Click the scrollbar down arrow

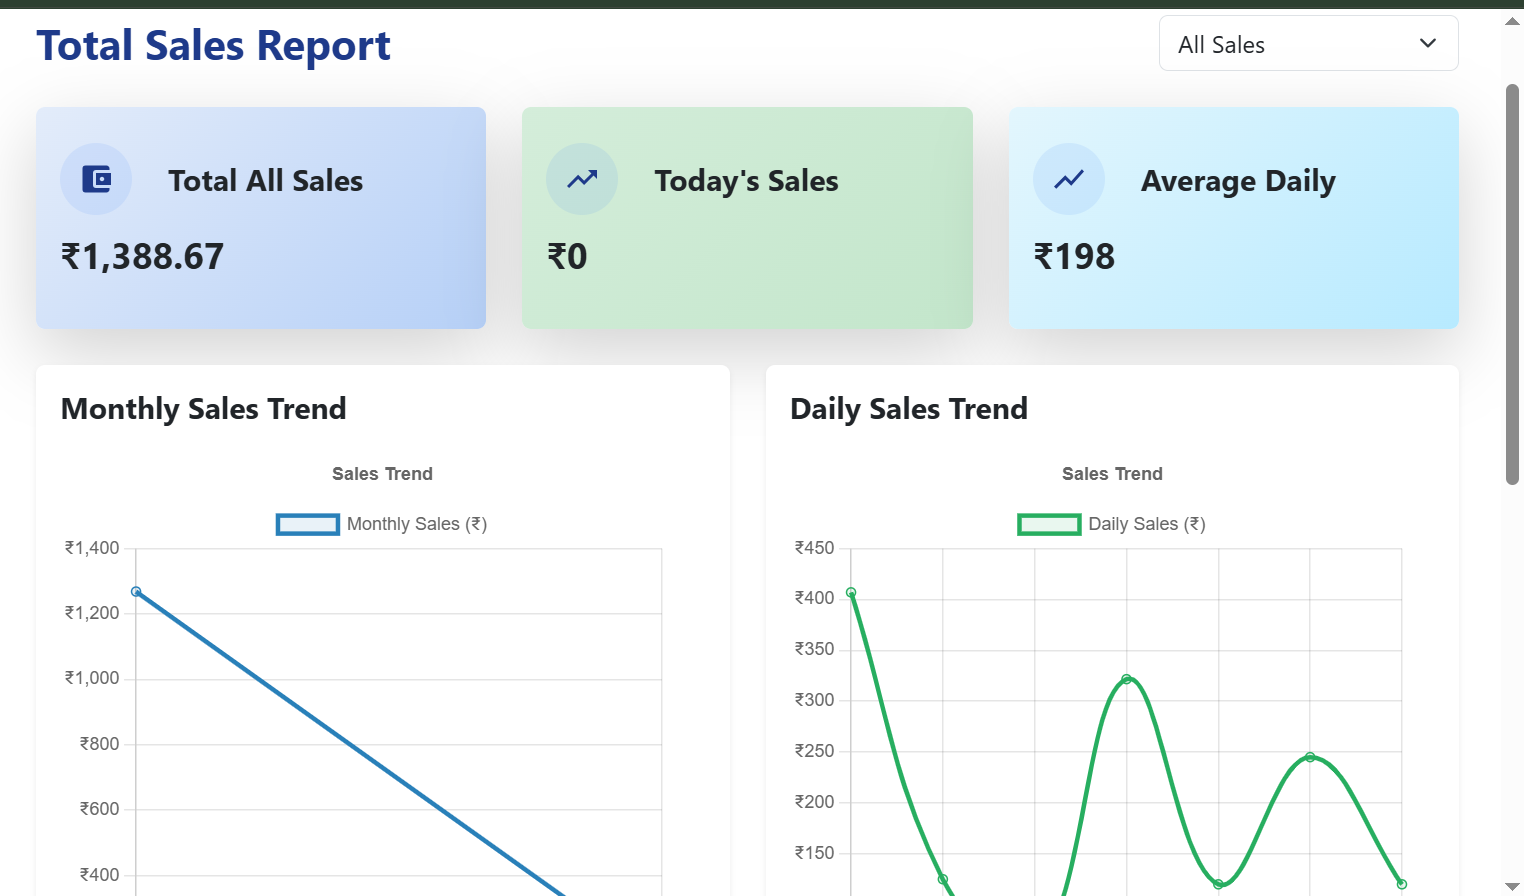point(1512,886)
